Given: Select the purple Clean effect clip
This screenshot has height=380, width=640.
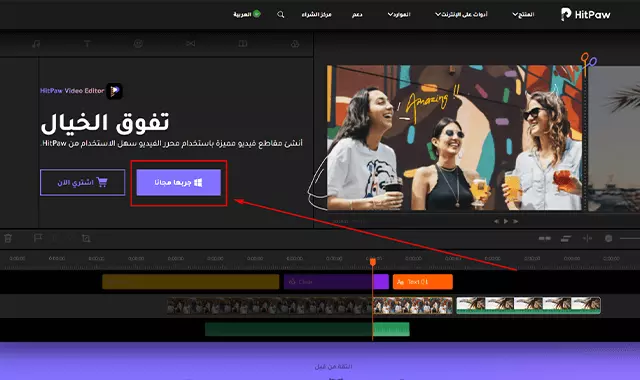Looking at the screenshot, I should coord(336,282).
